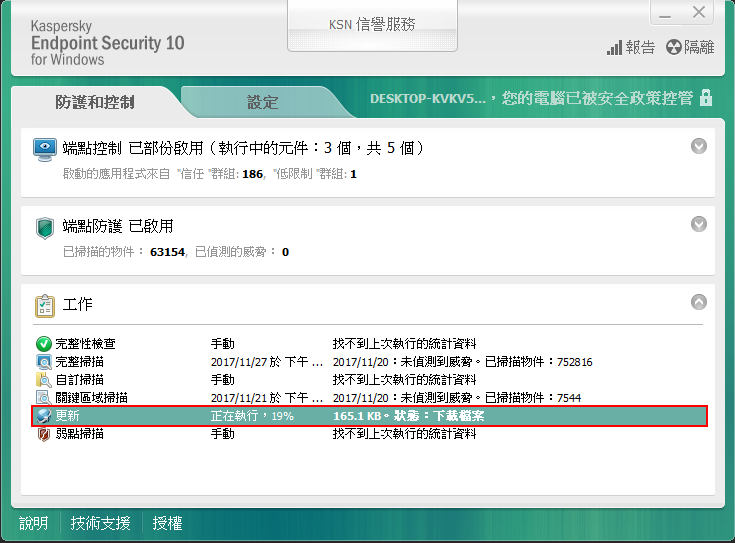Expand the 端點控制 section chevron
The width and height of the screenshot is (735, 543).
point(698,146)
